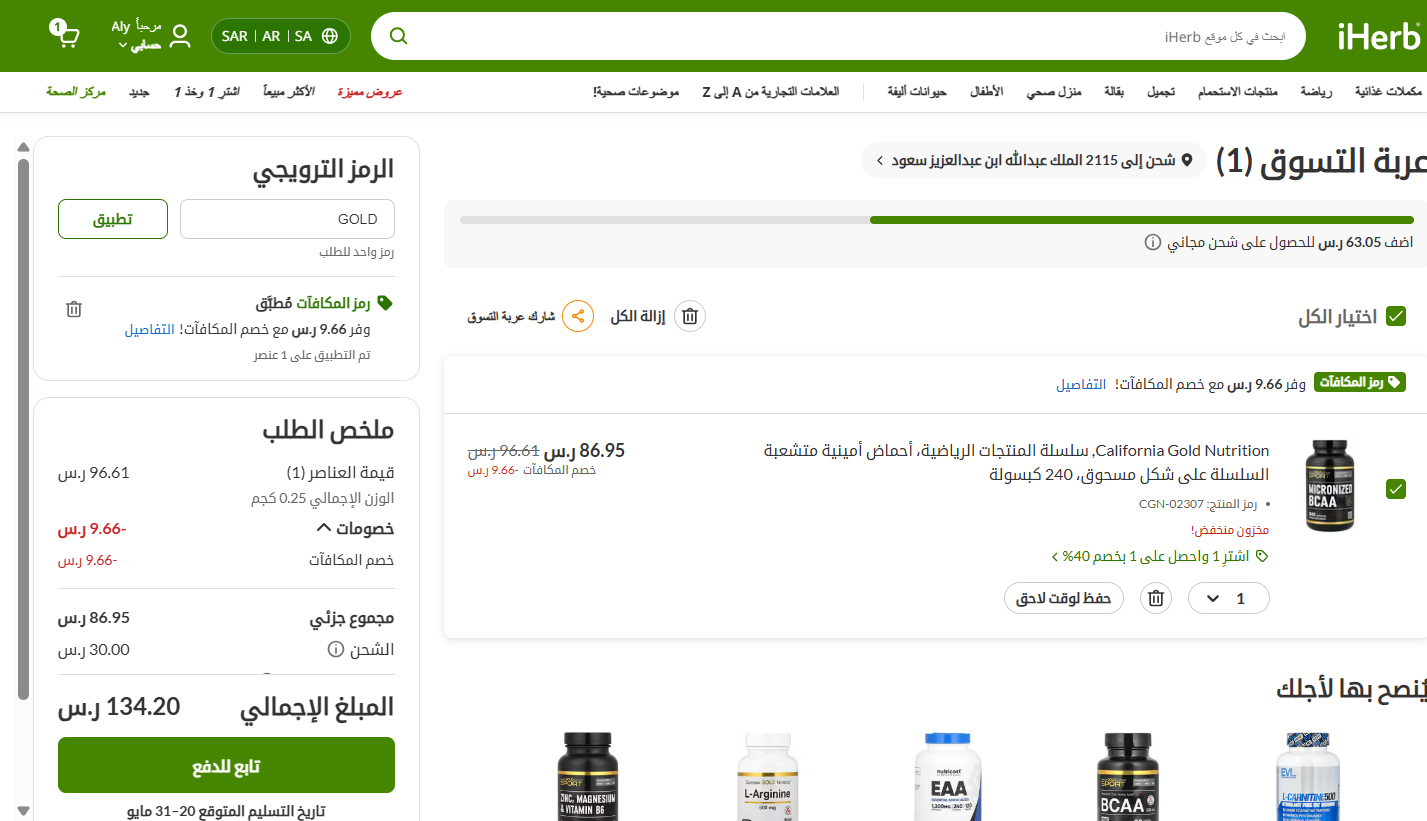Open the بقالة menu

[1114, 91]
